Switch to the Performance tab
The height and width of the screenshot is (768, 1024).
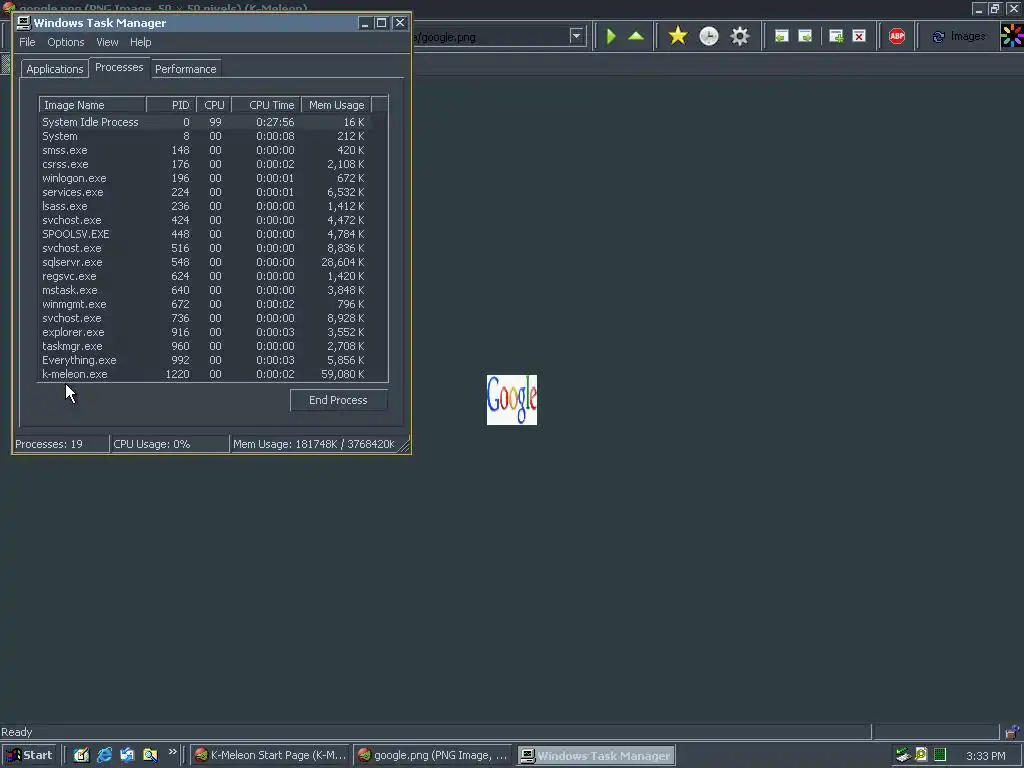coord(185,69)
